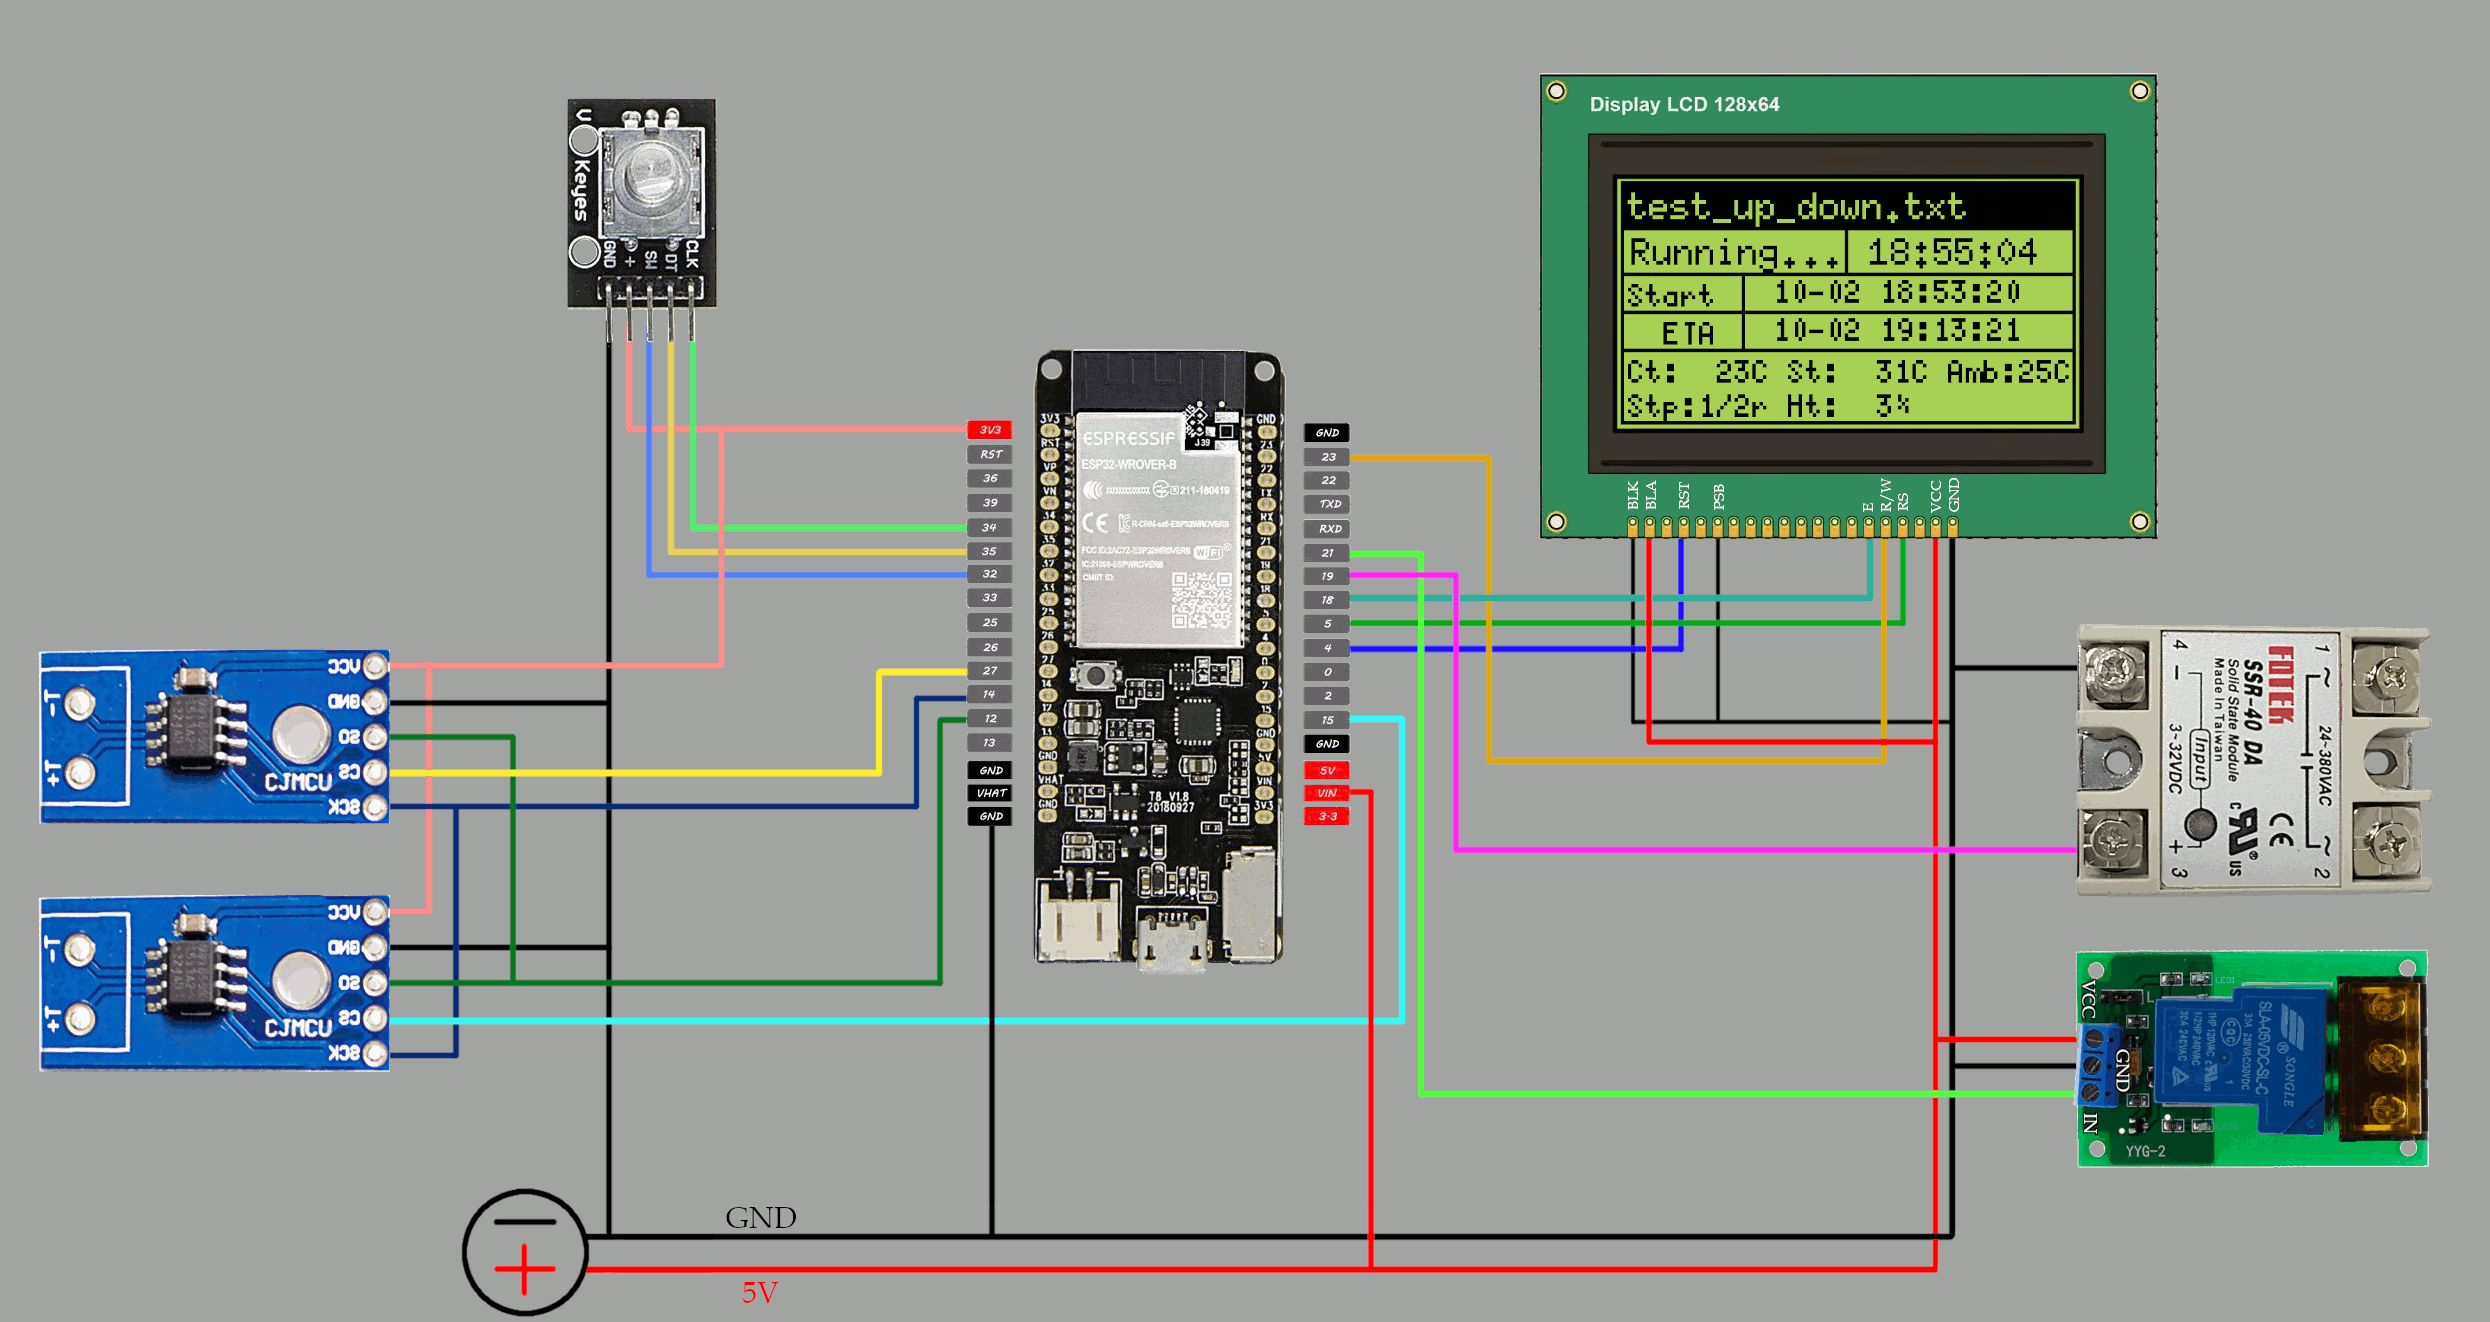Click the red 'VIN' pin label
The width and height of the screenshot is (2490, 1322).
1327,793
